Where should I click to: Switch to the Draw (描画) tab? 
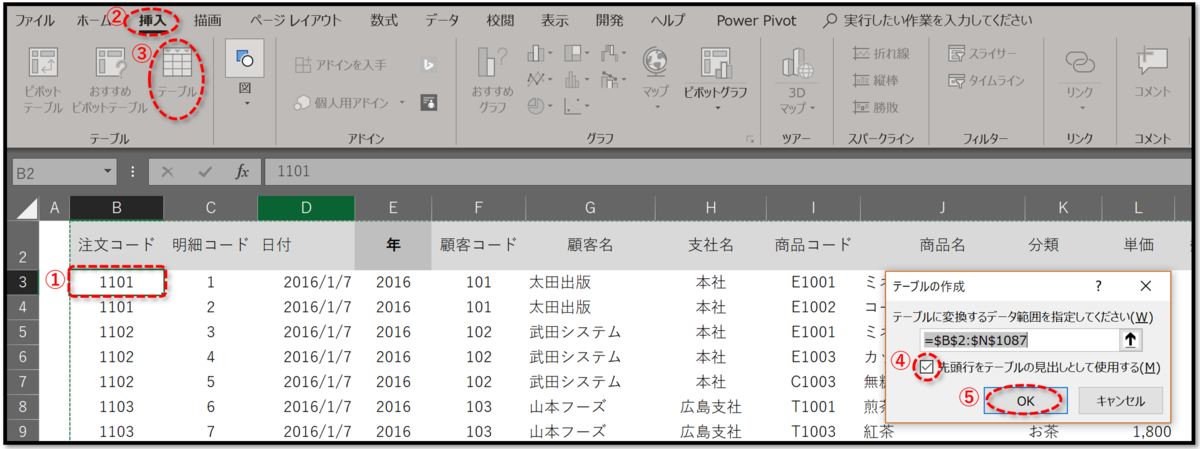(x=208, y=20)
